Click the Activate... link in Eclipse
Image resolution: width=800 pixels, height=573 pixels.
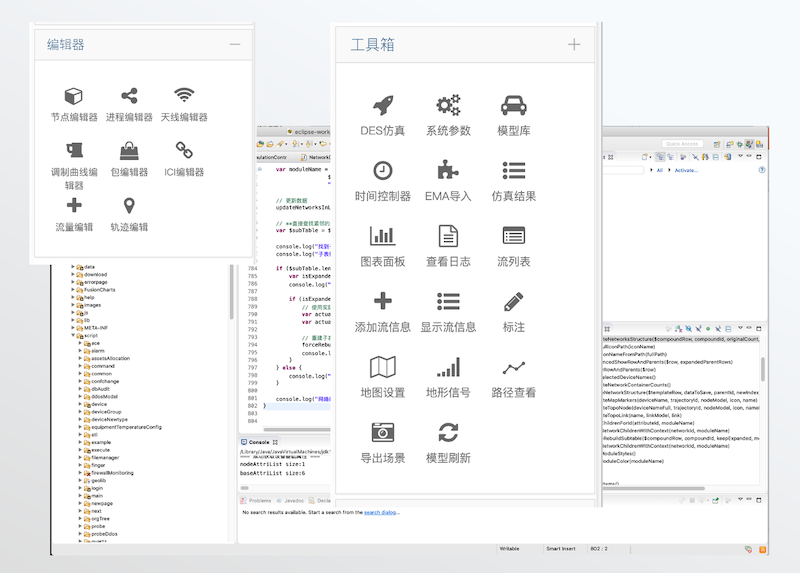coord(686,170)
